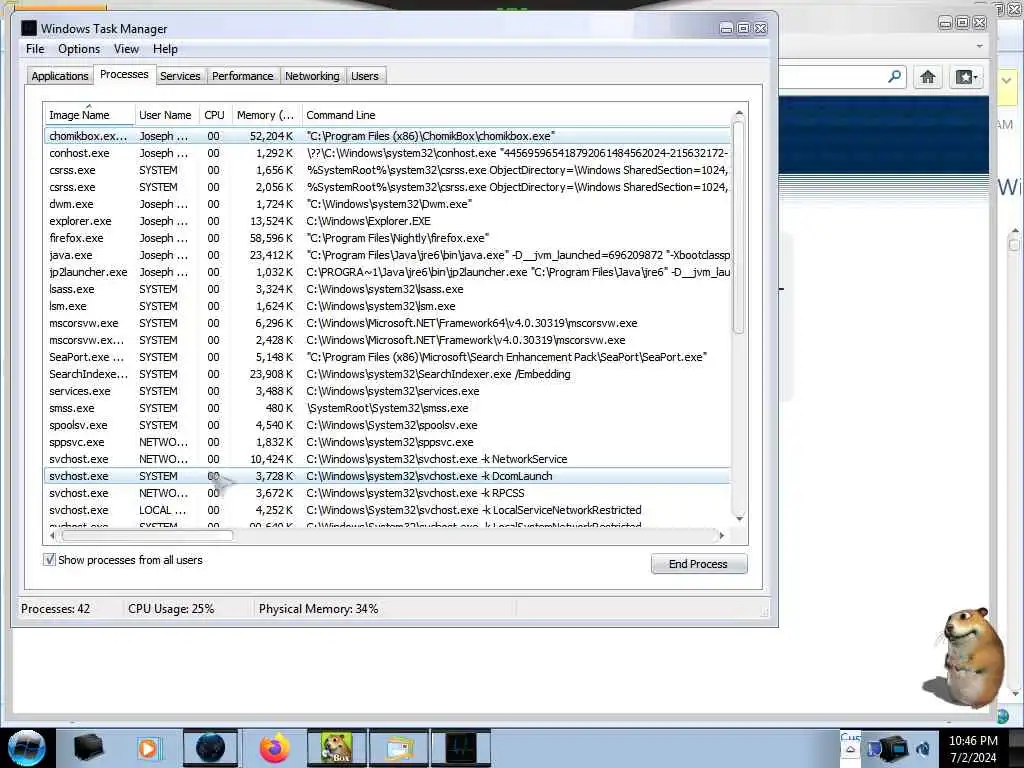Select the svchost.exe -k DcomLaunch row

coord(388,475)
